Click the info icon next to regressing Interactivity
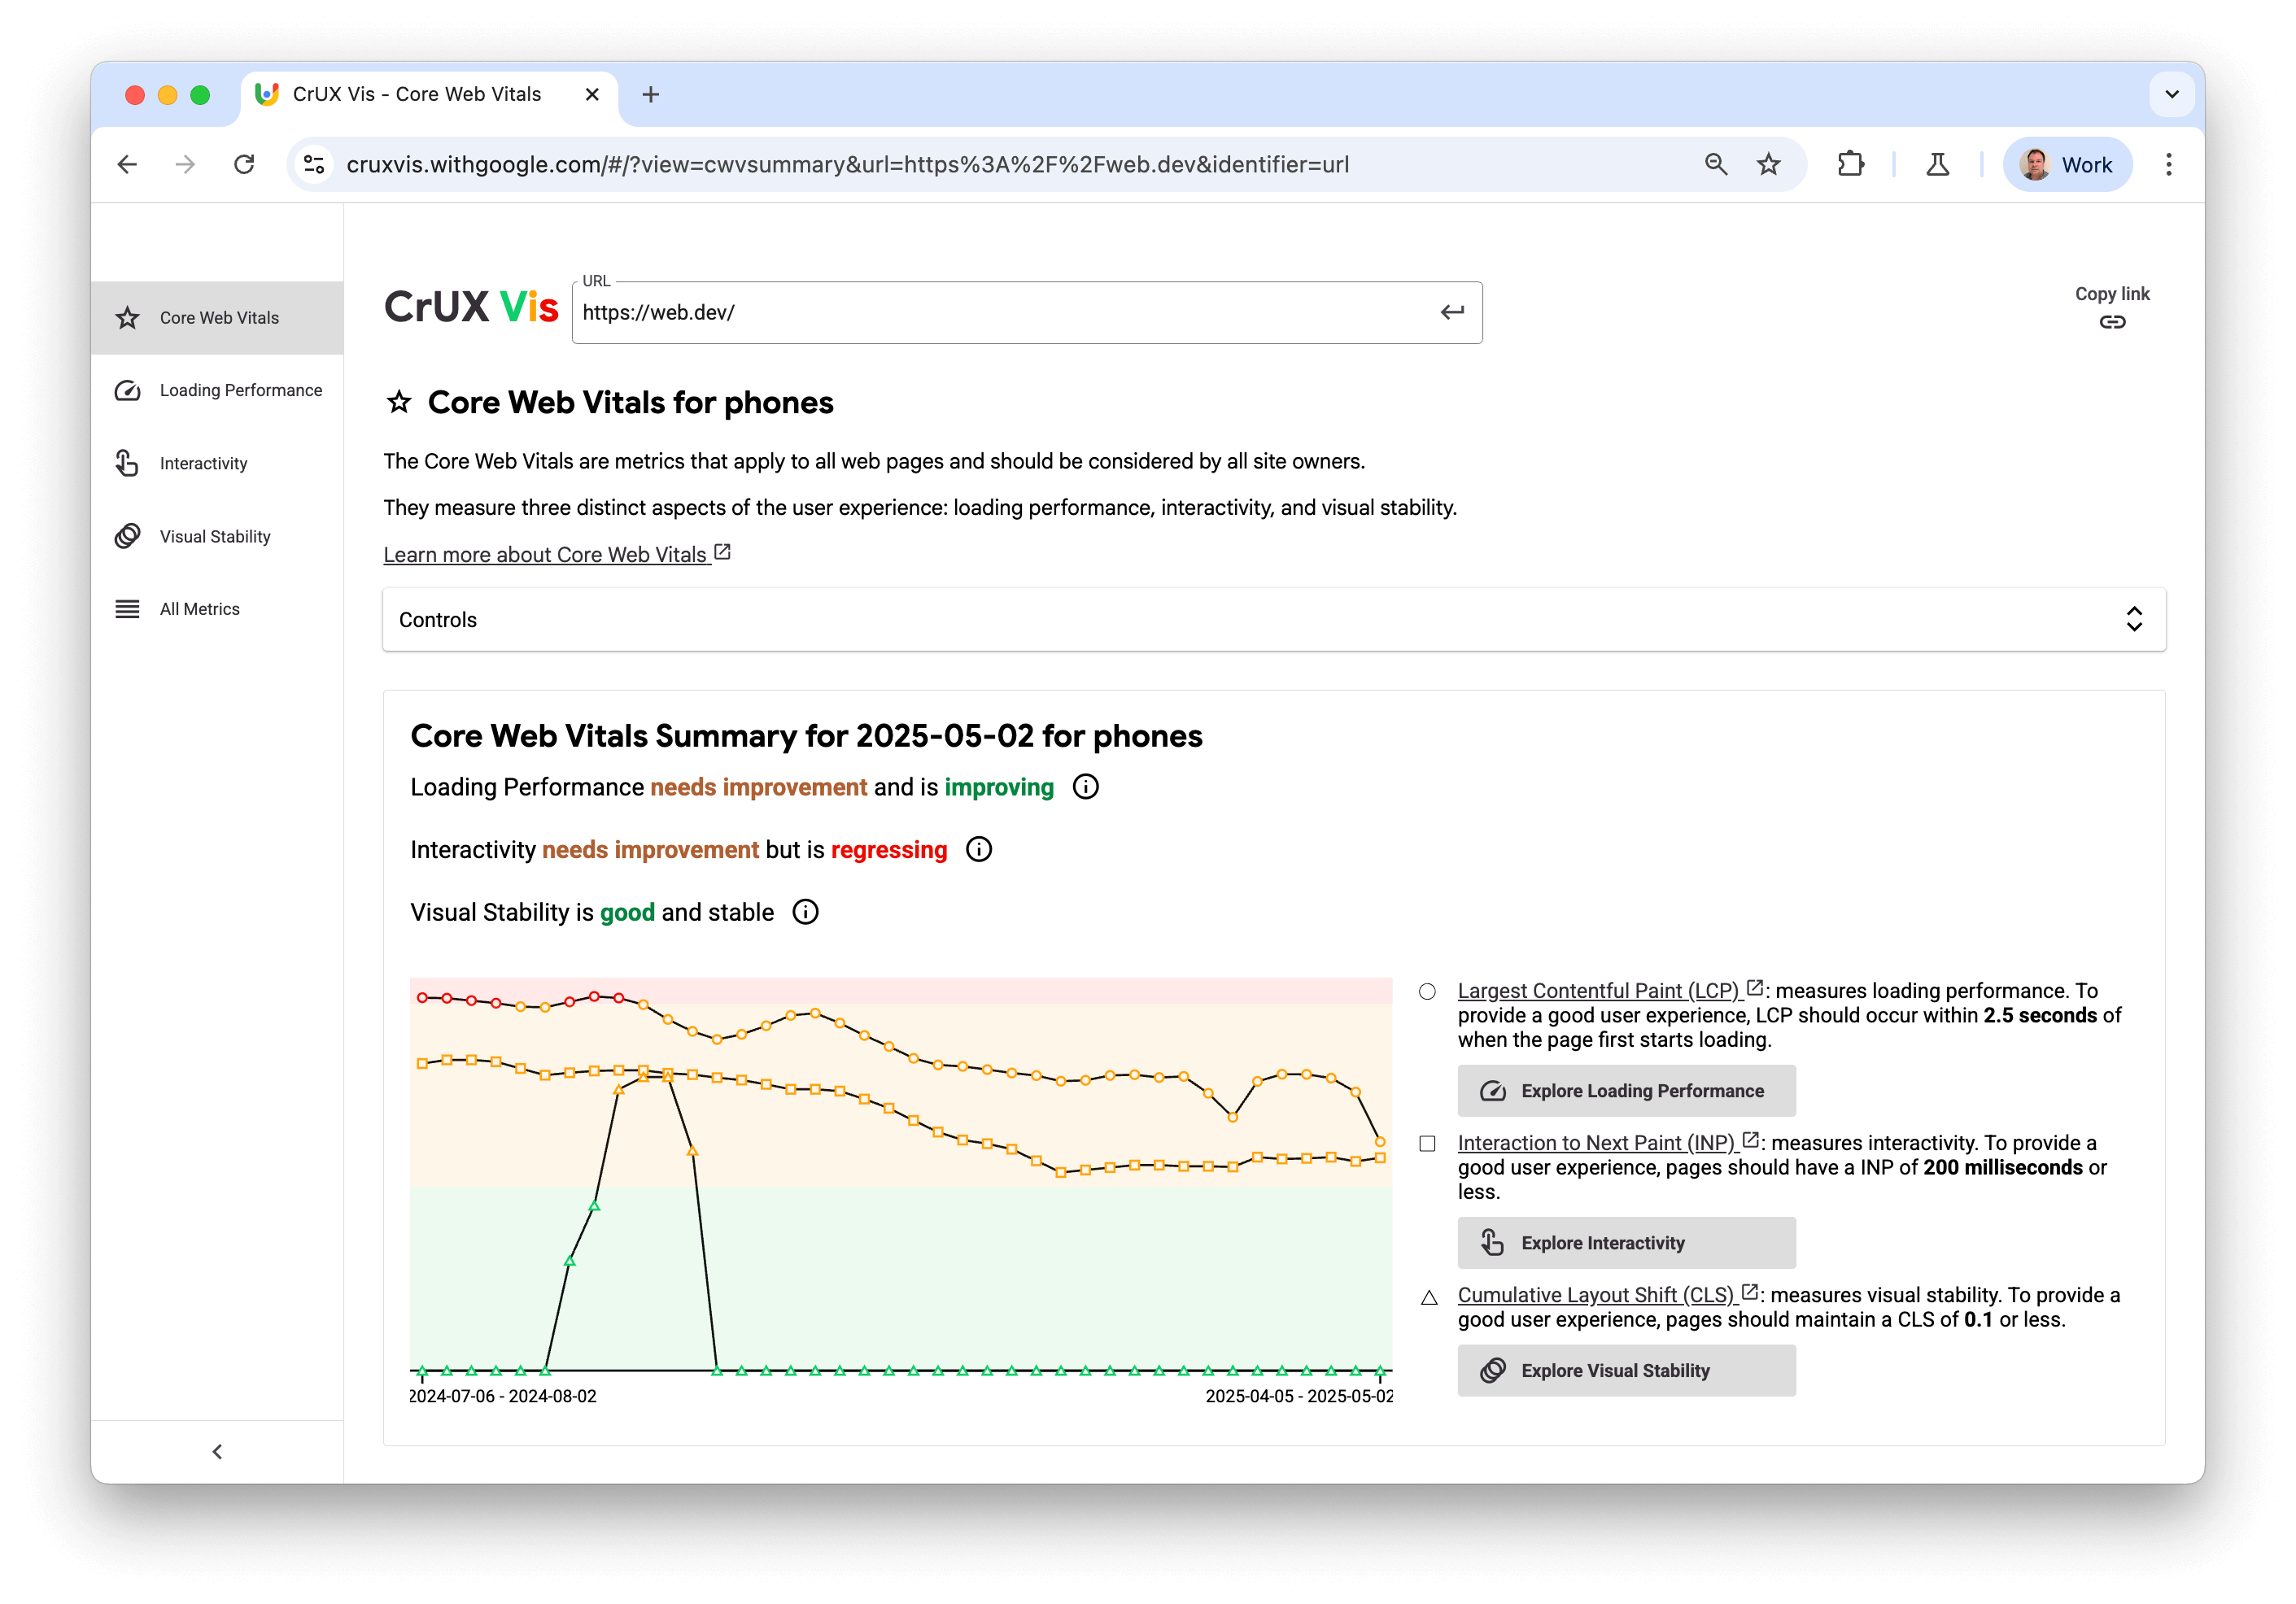Image resolution: width=2296 pixels, height=1604 pixels. pyautogui.click(x=978, y=849)
